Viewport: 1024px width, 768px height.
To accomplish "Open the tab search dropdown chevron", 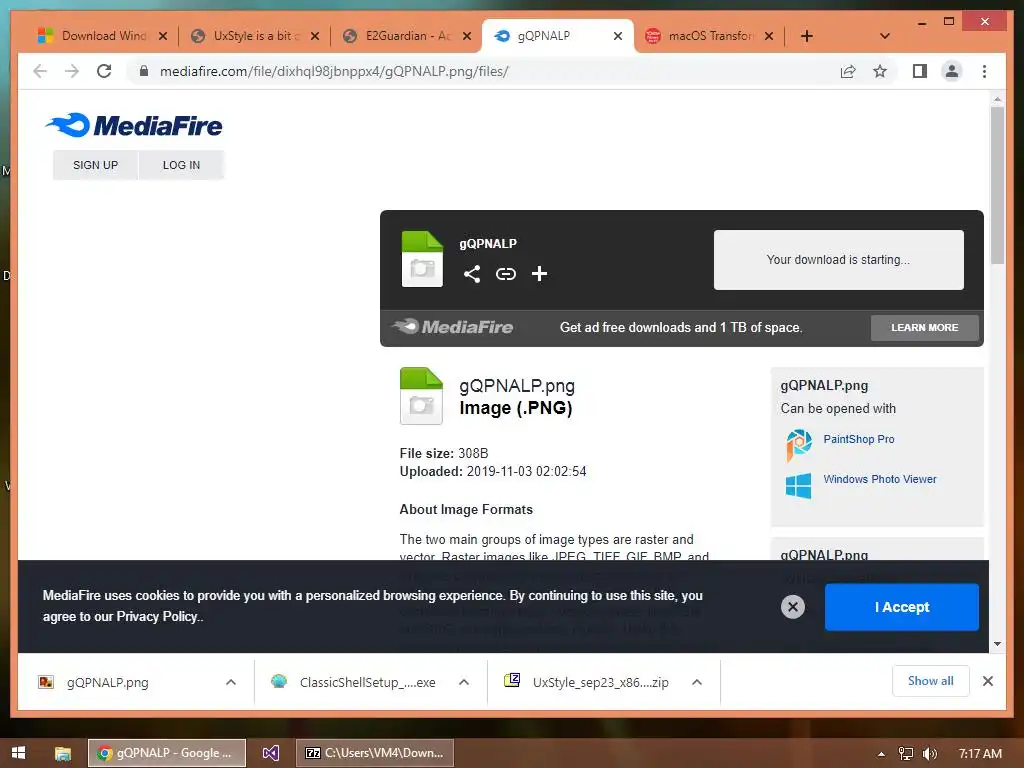I will click(885, 36).
